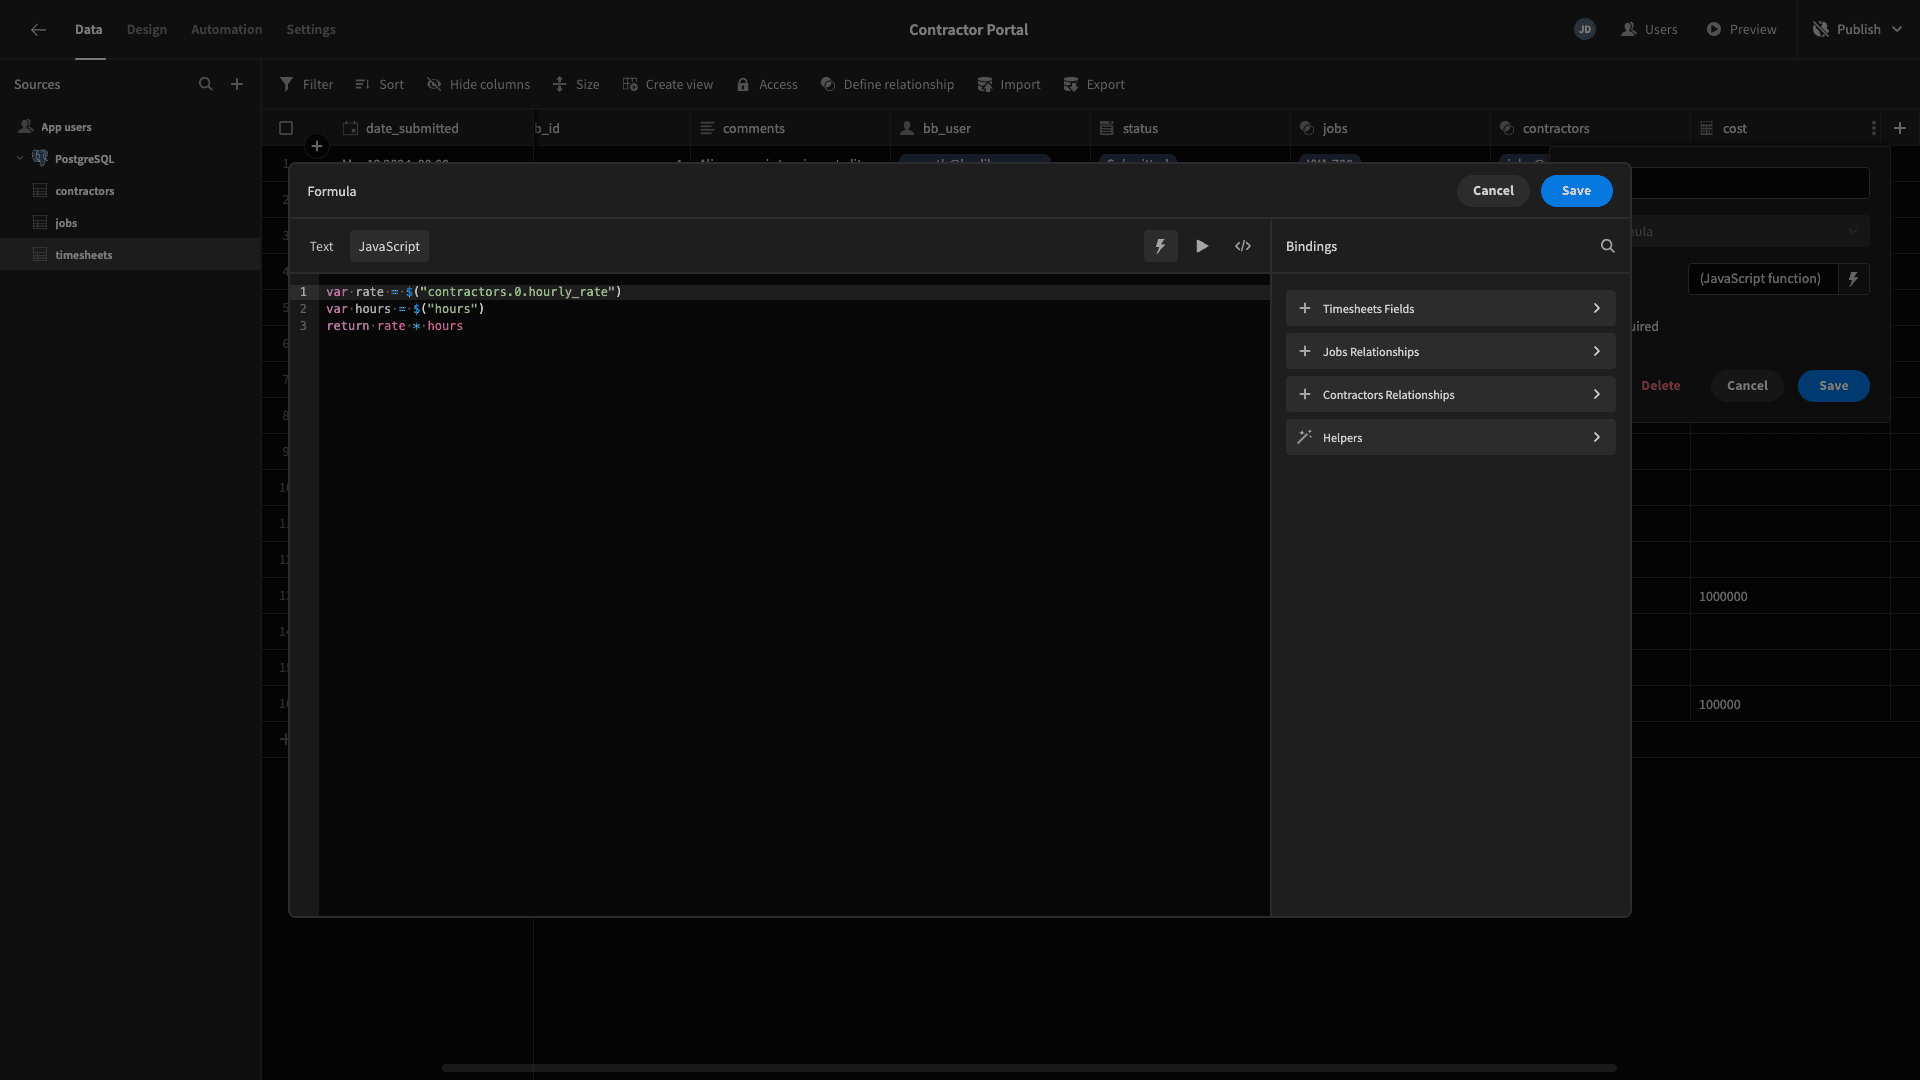The image size is (1920, 1080).
Task: Switch to the JavaScript tab in Formula editor
Action: [x=389, y=247]
